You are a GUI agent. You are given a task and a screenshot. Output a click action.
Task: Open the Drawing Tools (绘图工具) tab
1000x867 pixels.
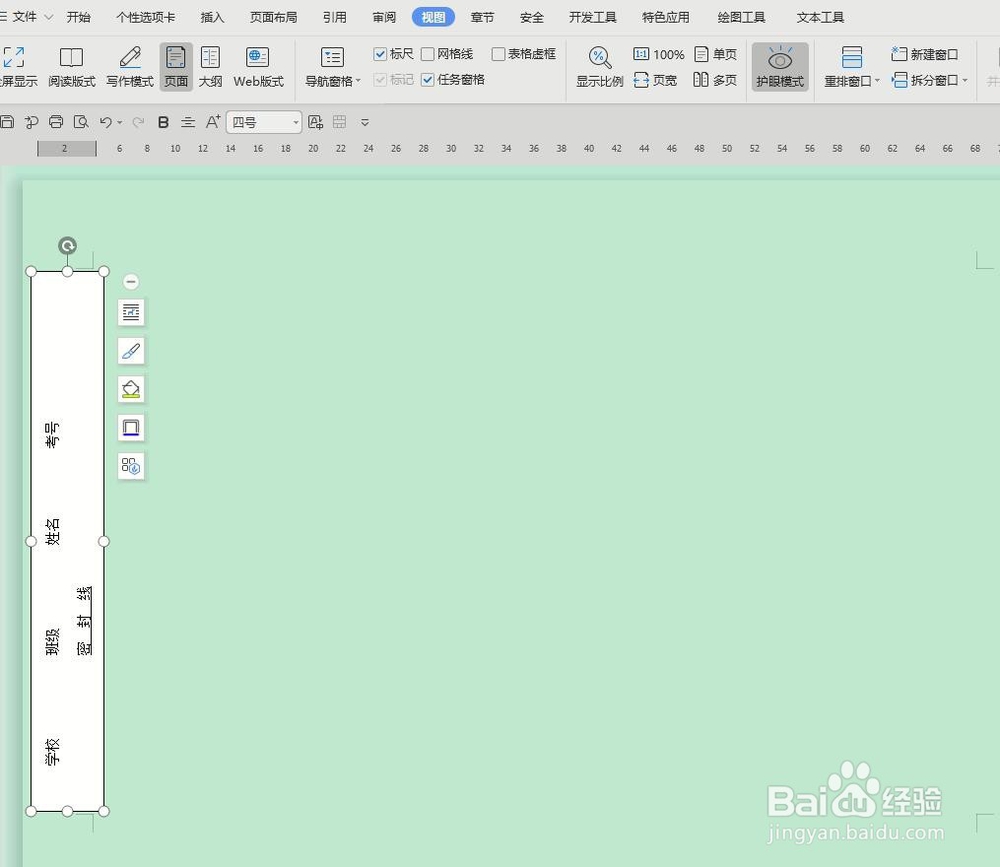click(741, 17)
